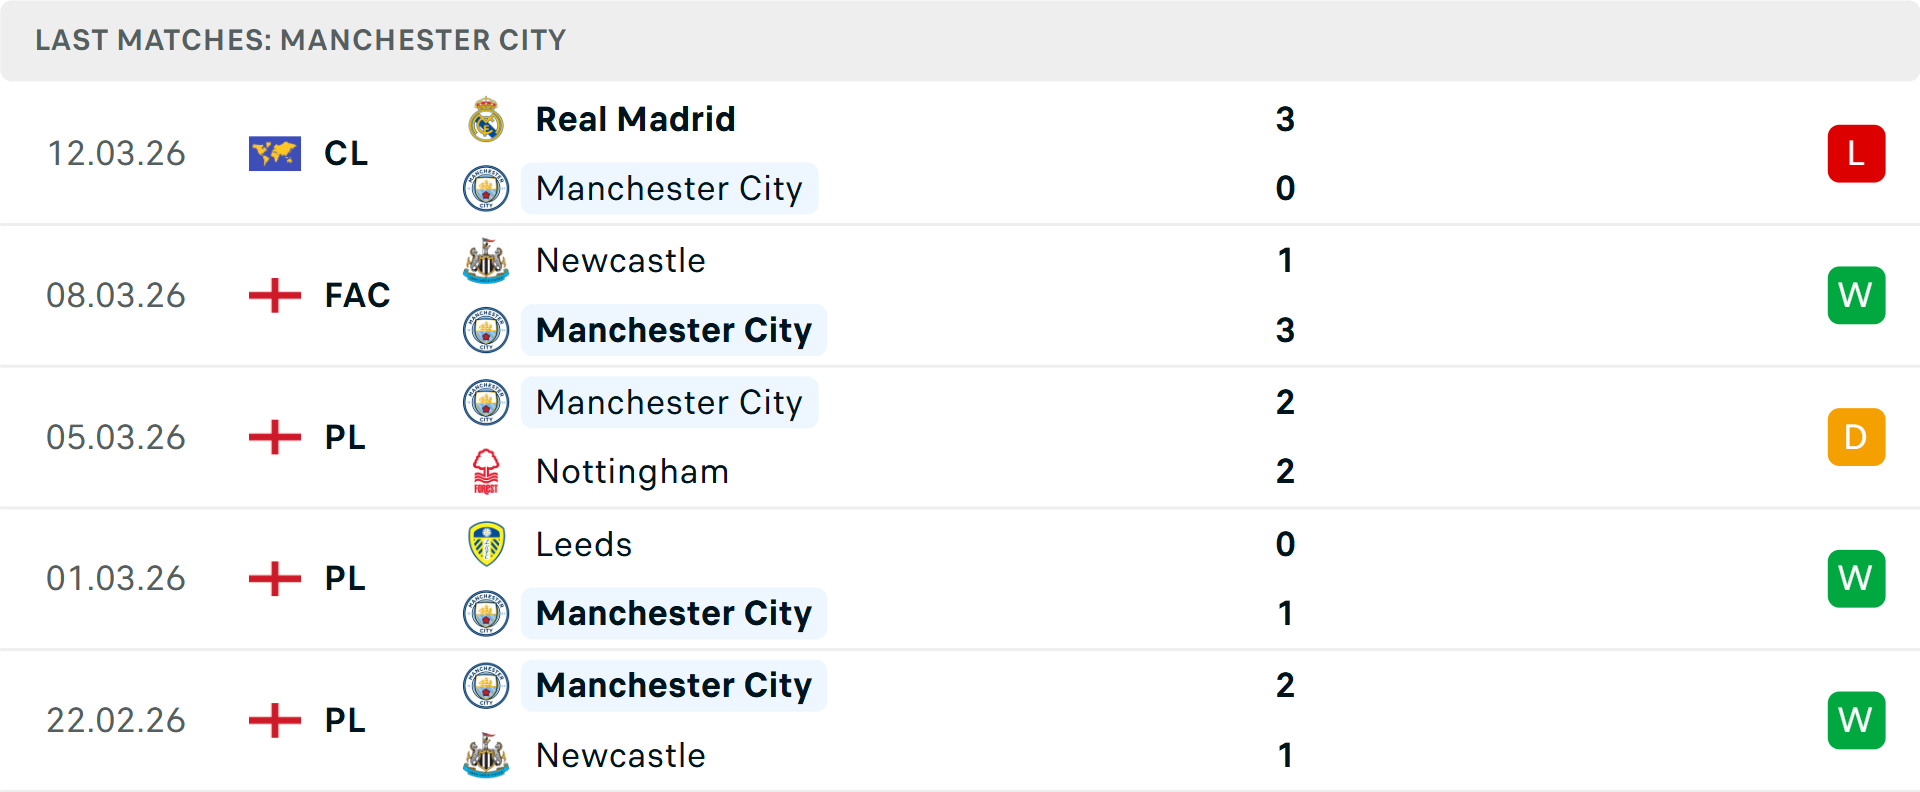The image size is (1920, 792).
Task: Click the Nottingham Forest club crest
Action: point(486,472)
